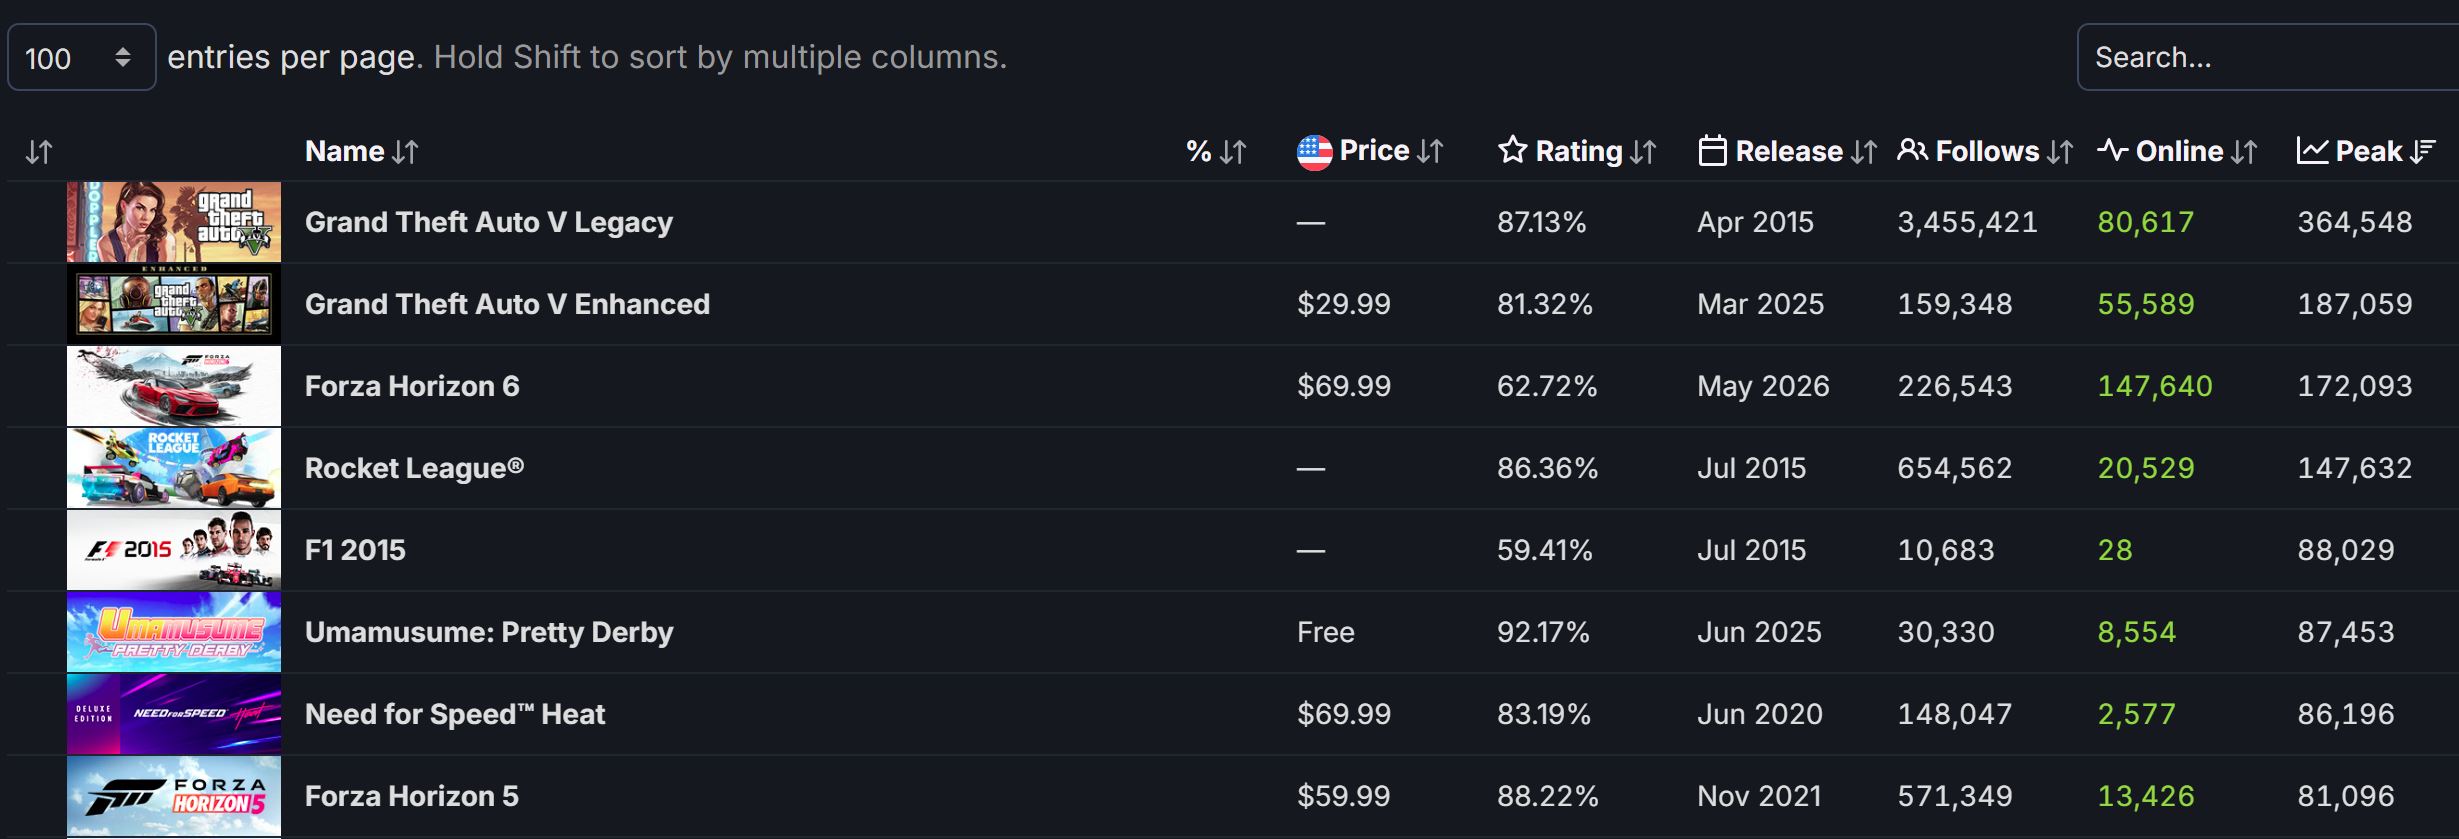This screenshot has width=2459, height=839.
Task: Click Need for Speed Heat price $69.99
Action: point(1344,714)
